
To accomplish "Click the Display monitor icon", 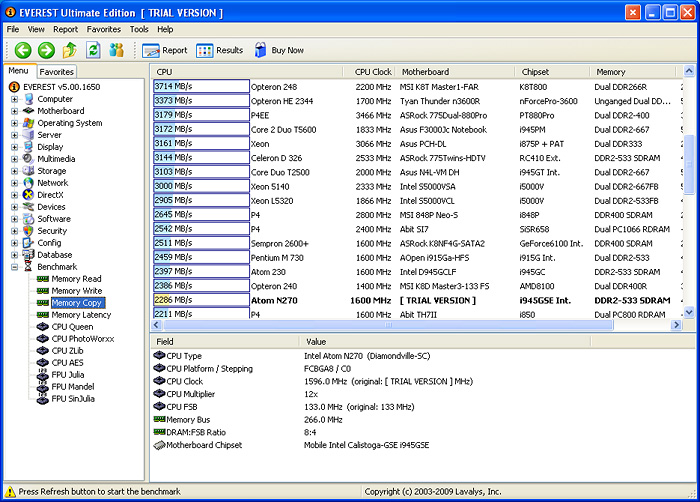I will (29, 146).
